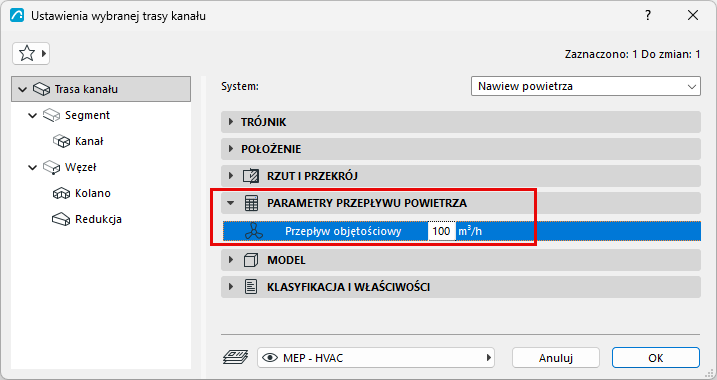The height and width of the screenshot is (380, 717).
Task: Click the Węzeł node icon
Action: click(51, 167)
